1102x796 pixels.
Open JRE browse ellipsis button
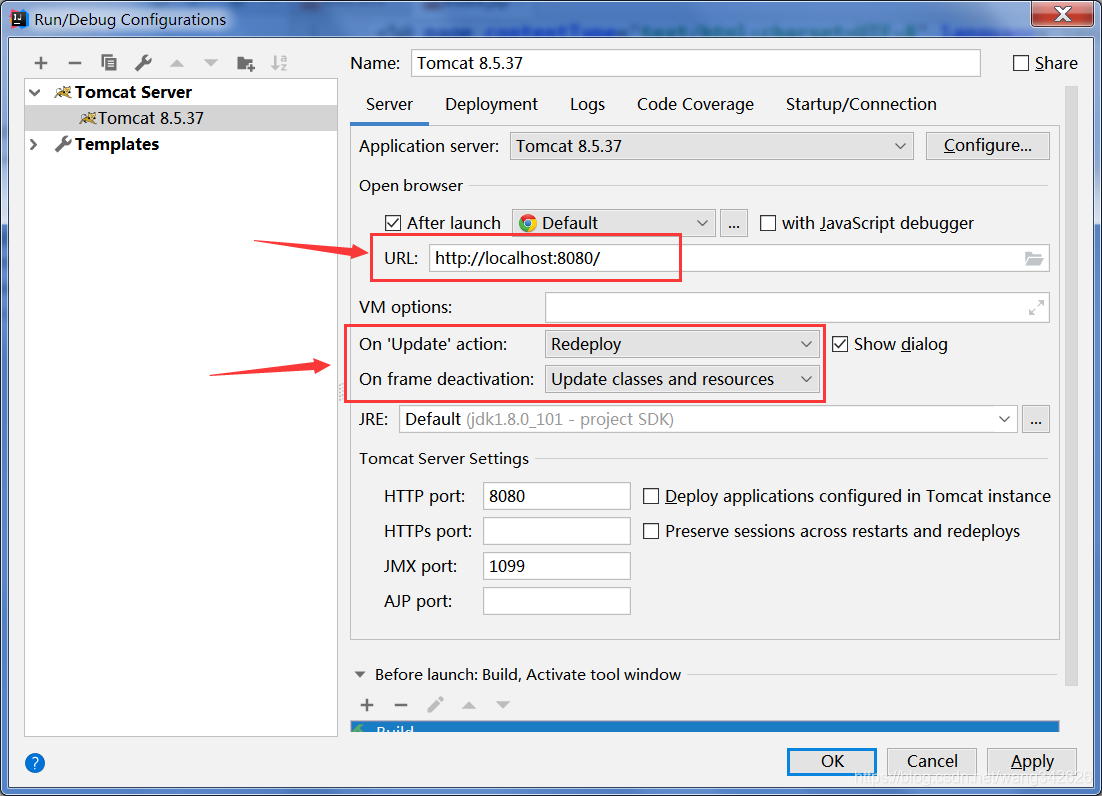[x=1036, y=419]
